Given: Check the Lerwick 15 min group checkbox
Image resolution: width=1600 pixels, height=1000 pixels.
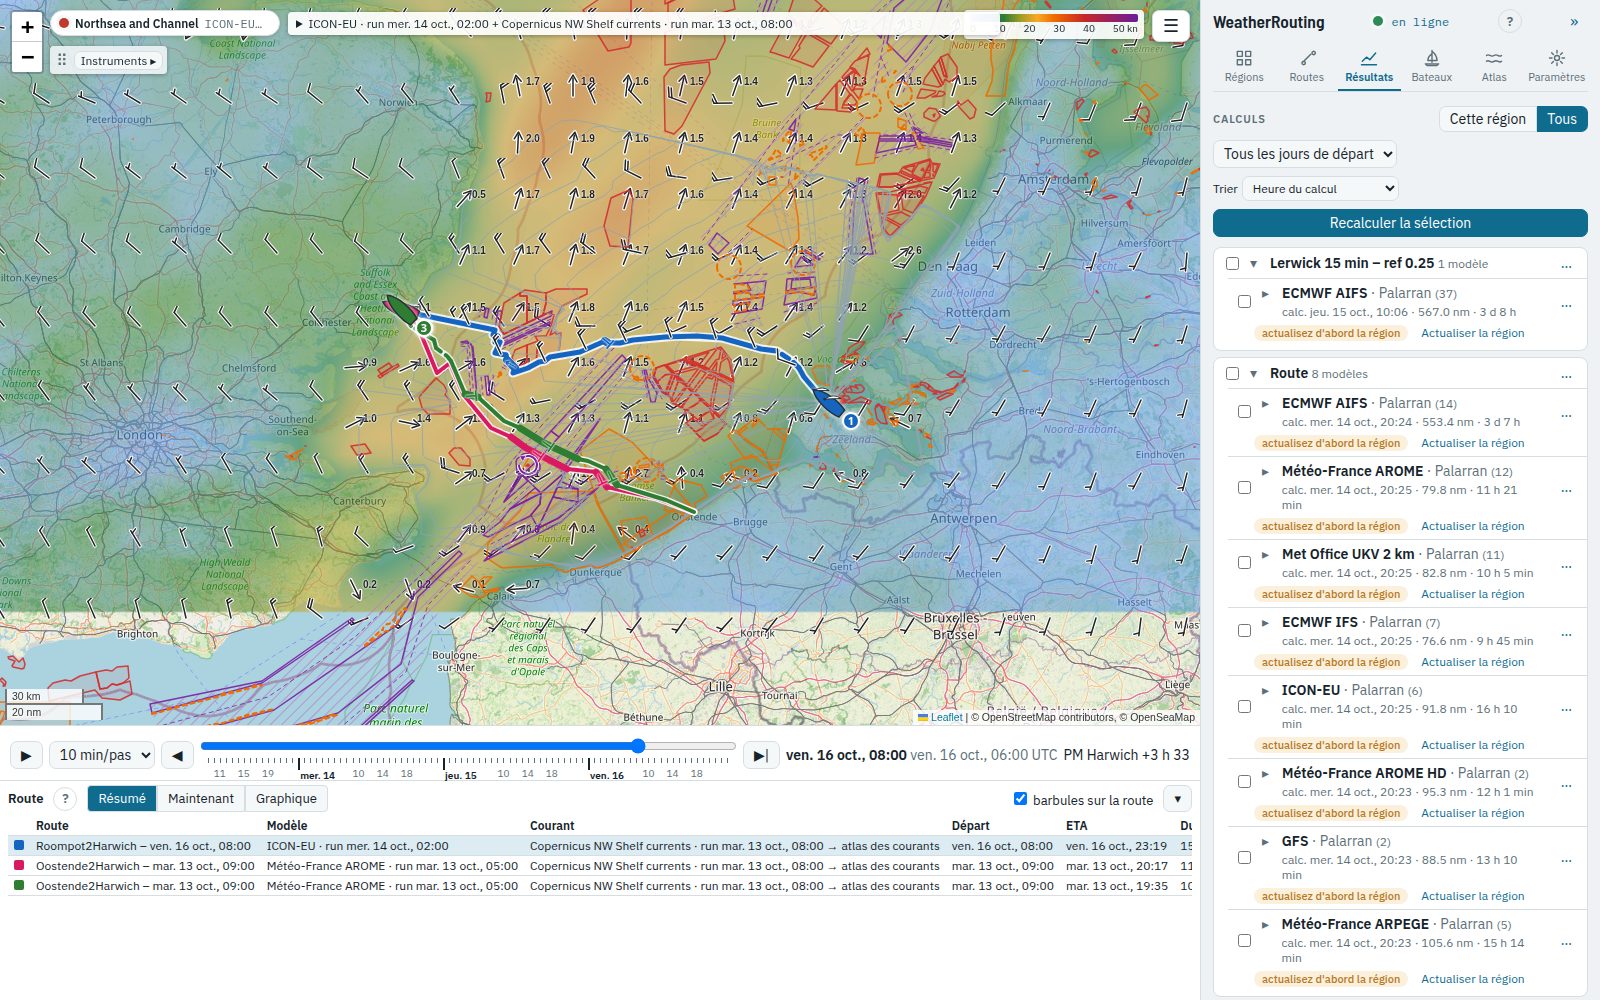Looking at the screenshot, I should click(1232, 264).
